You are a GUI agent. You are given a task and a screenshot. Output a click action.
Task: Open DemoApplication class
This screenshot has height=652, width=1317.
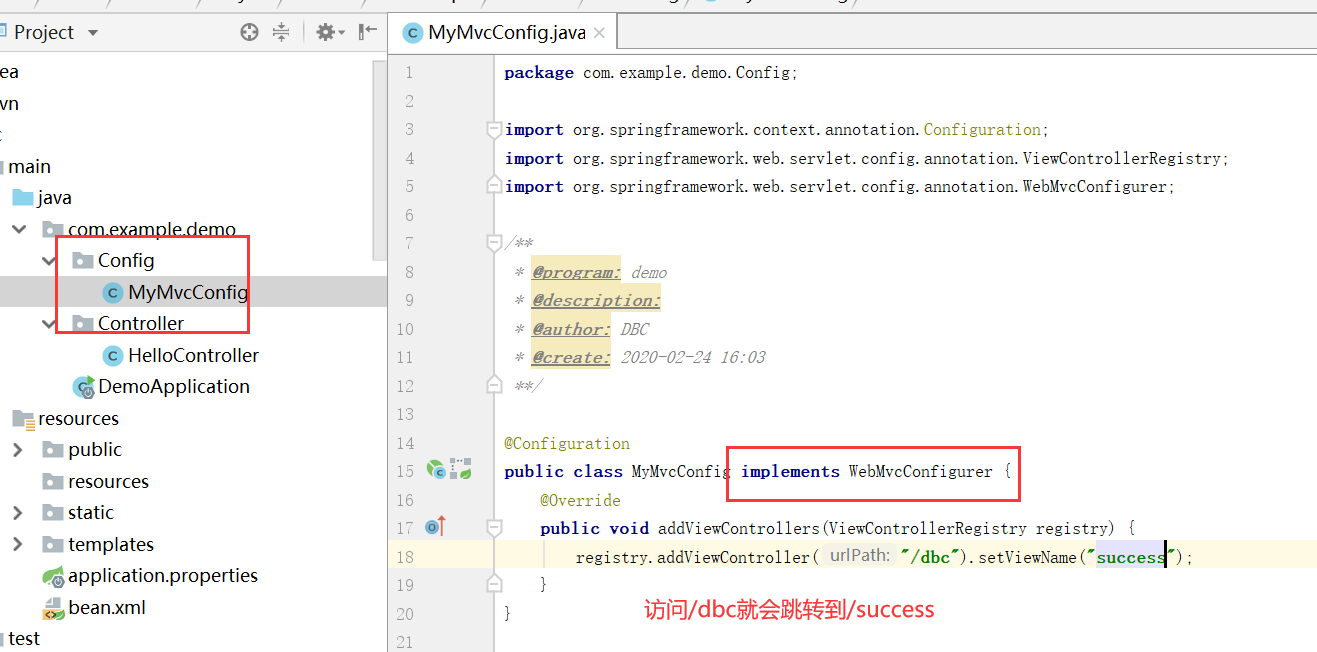tap(174, 386)
